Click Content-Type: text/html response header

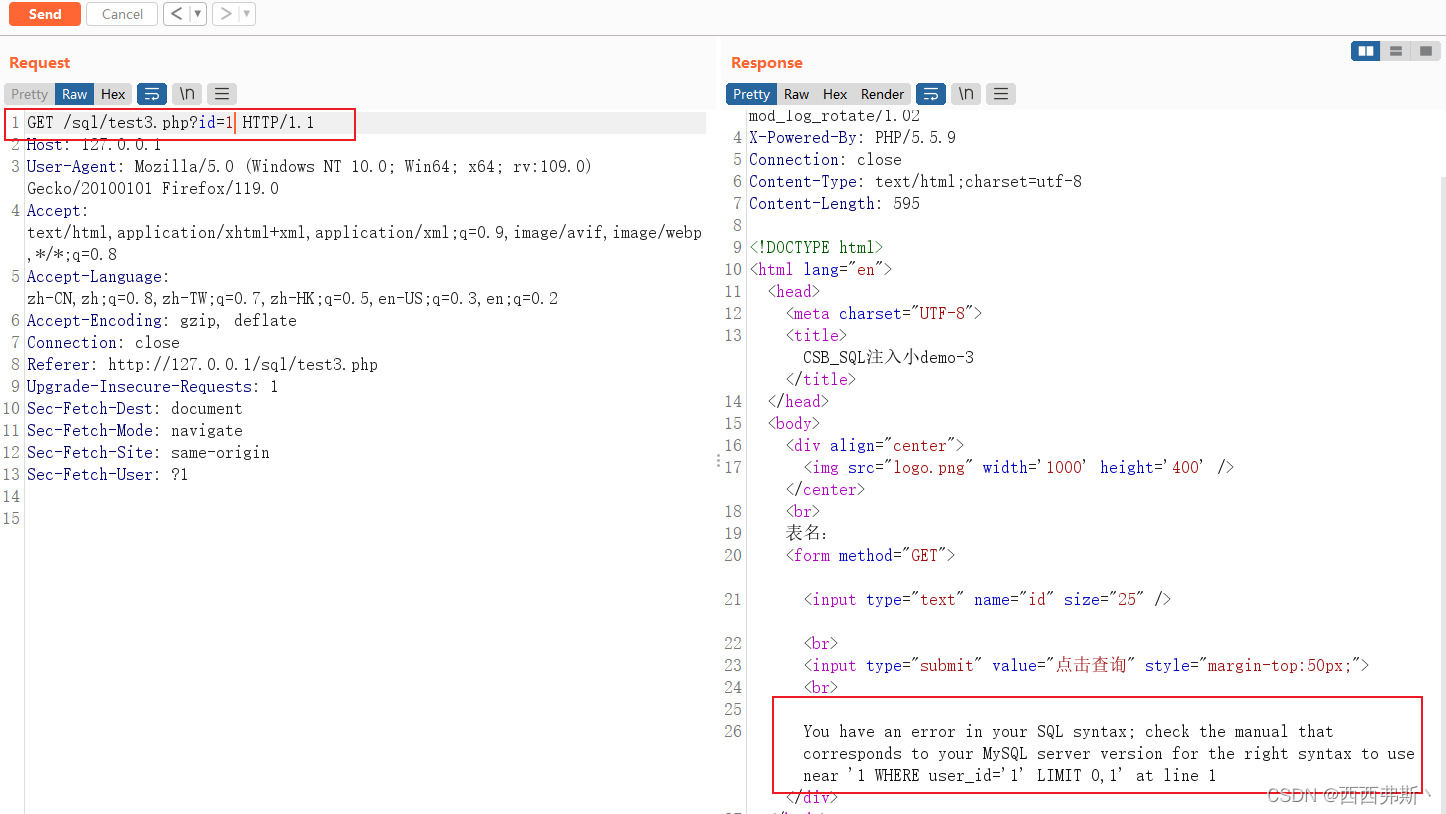point(915,182)
